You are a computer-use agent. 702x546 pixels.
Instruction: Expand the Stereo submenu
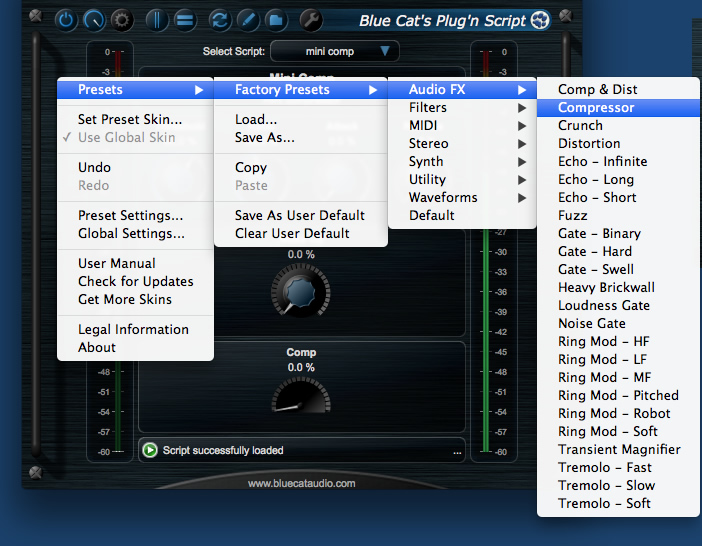click(462, 143)
